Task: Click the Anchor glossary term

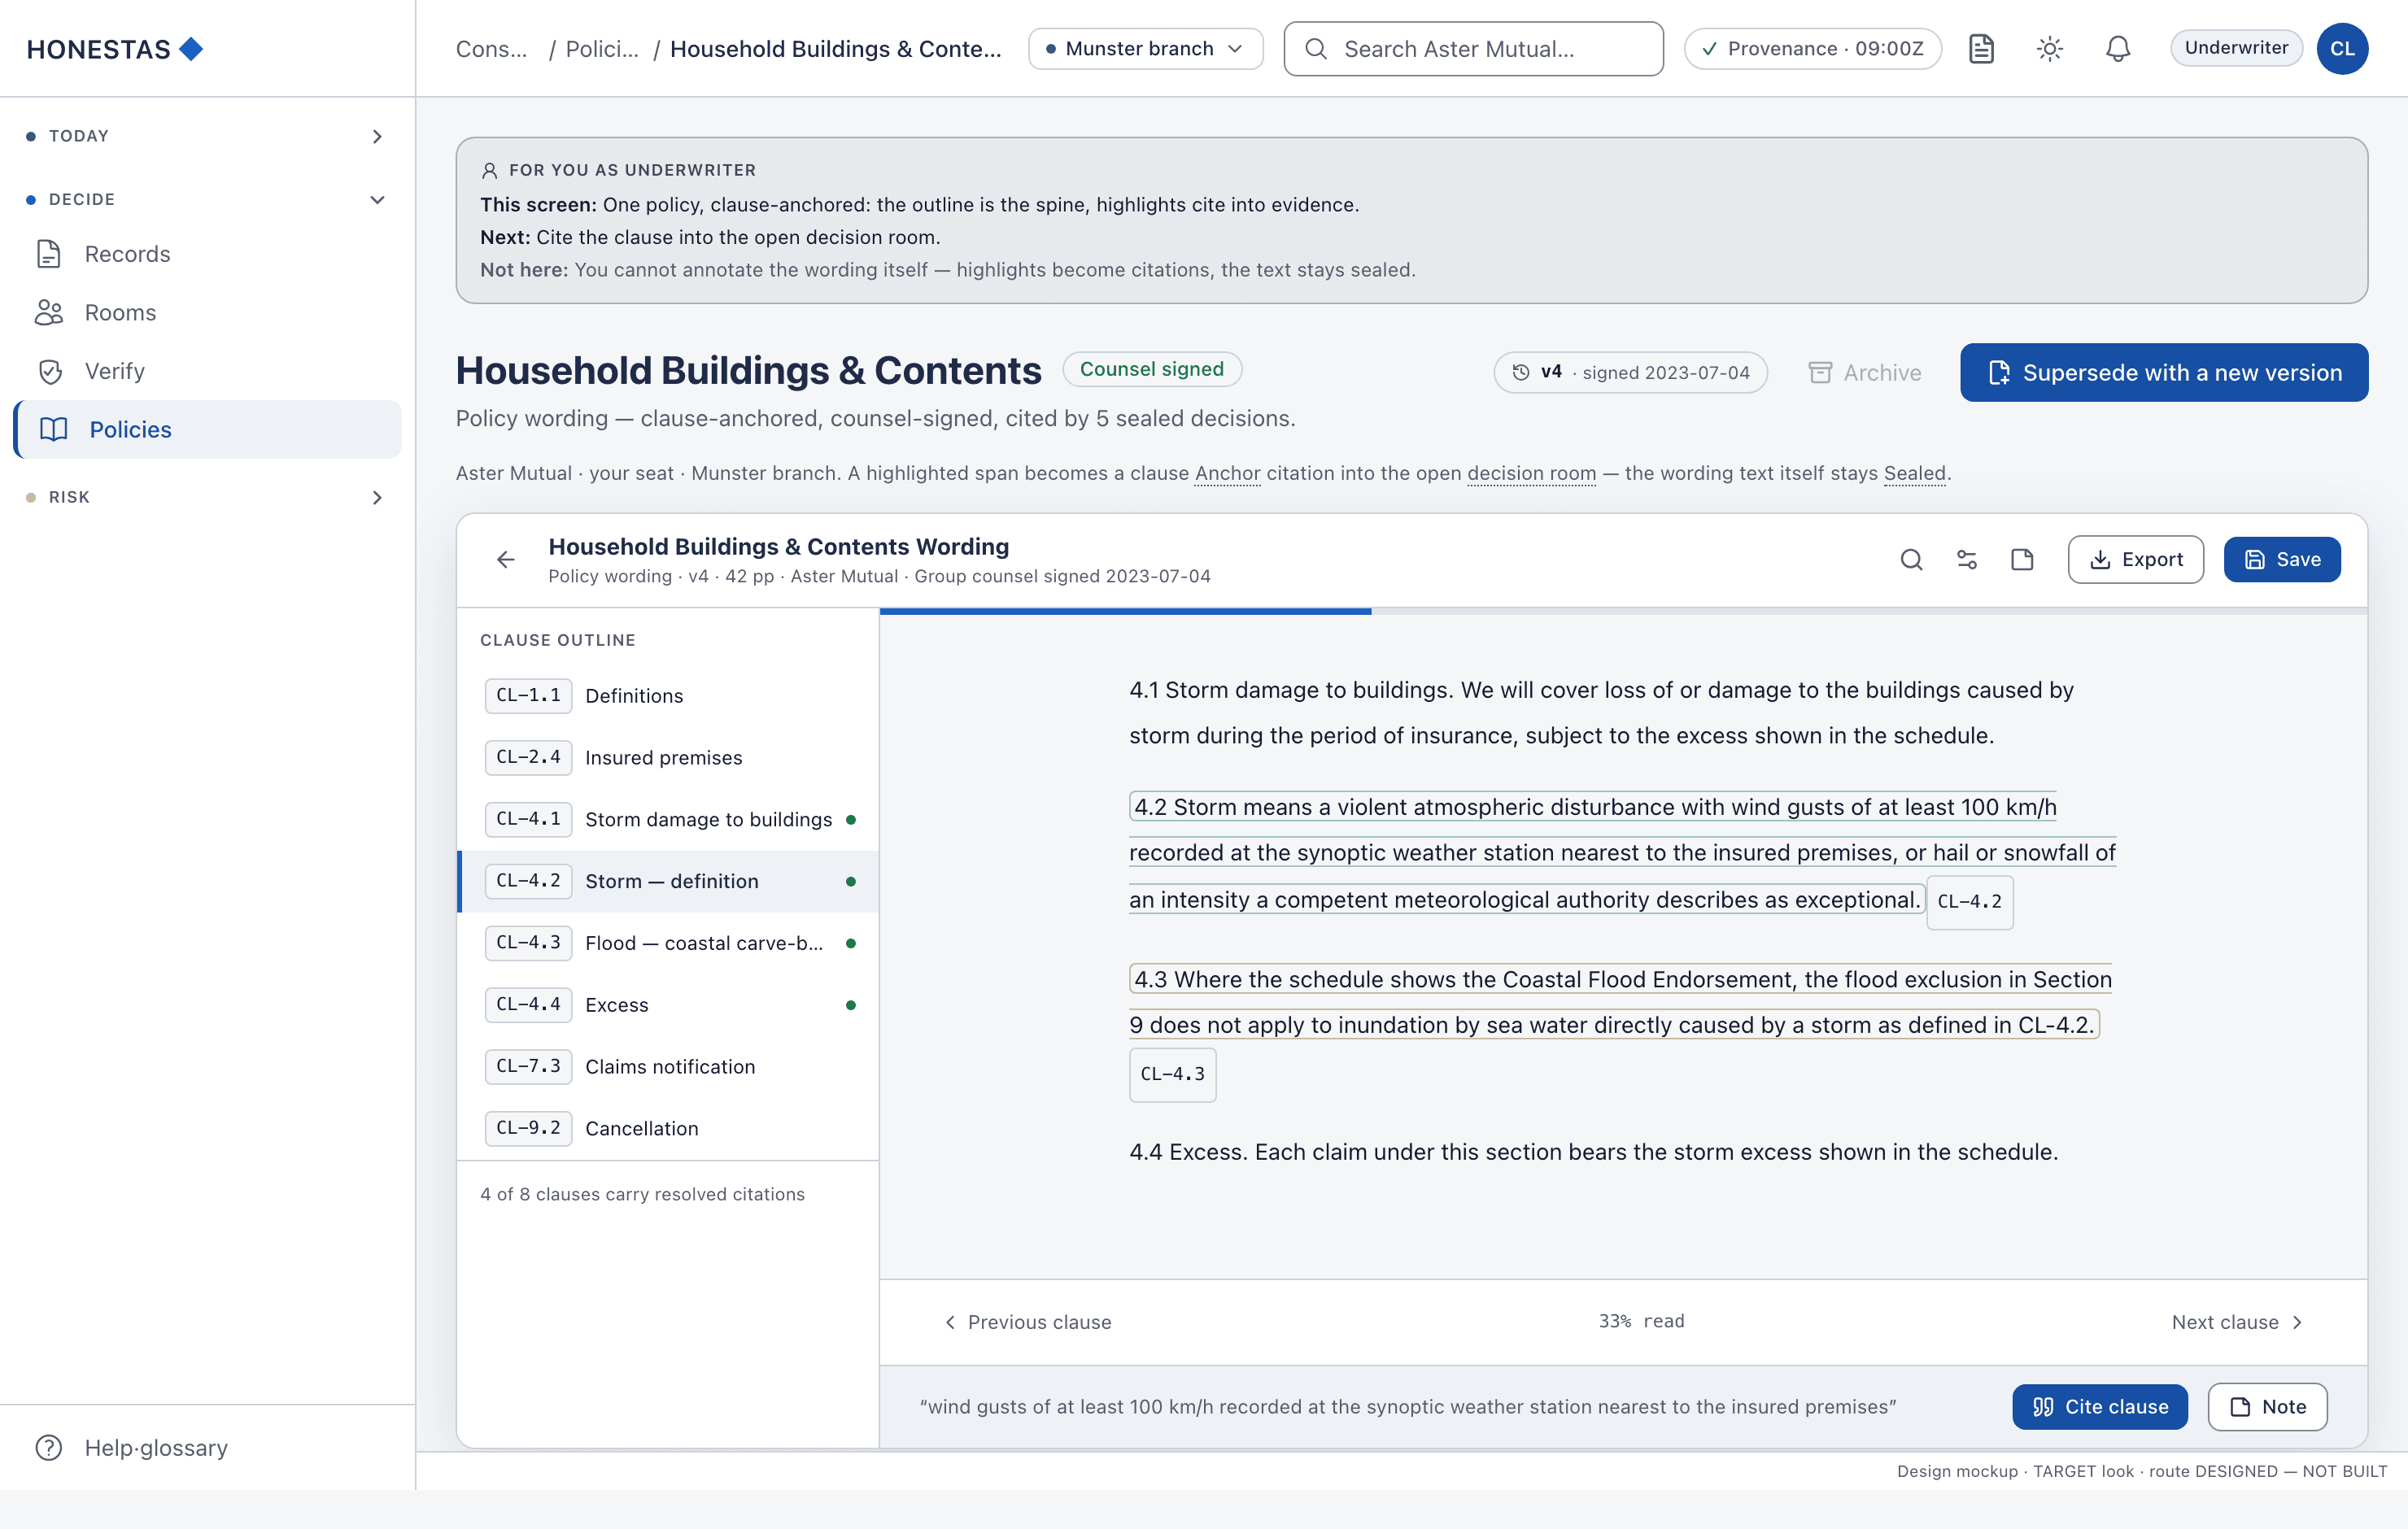Action: tap(1227, 473)
